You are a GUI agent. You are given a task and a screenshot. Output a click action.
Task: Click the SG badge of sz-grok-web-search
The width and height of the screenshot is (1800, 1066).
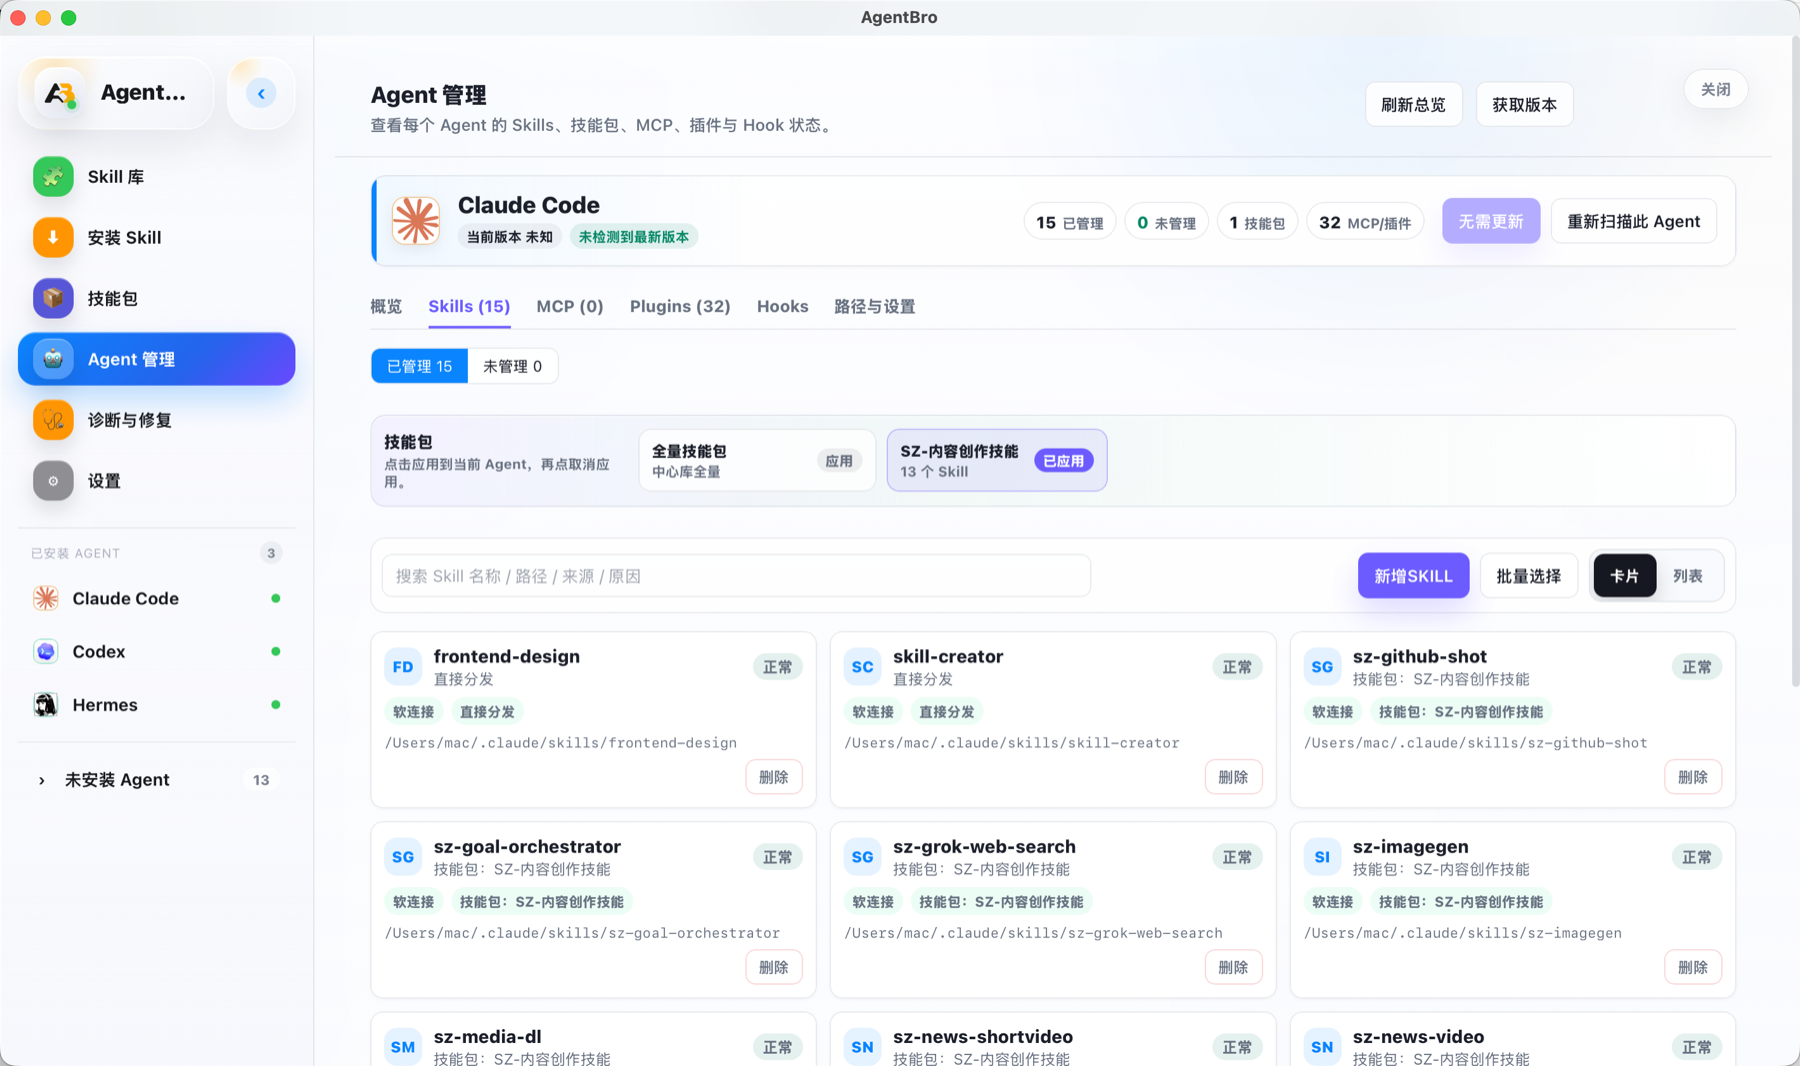coord(862,857)
